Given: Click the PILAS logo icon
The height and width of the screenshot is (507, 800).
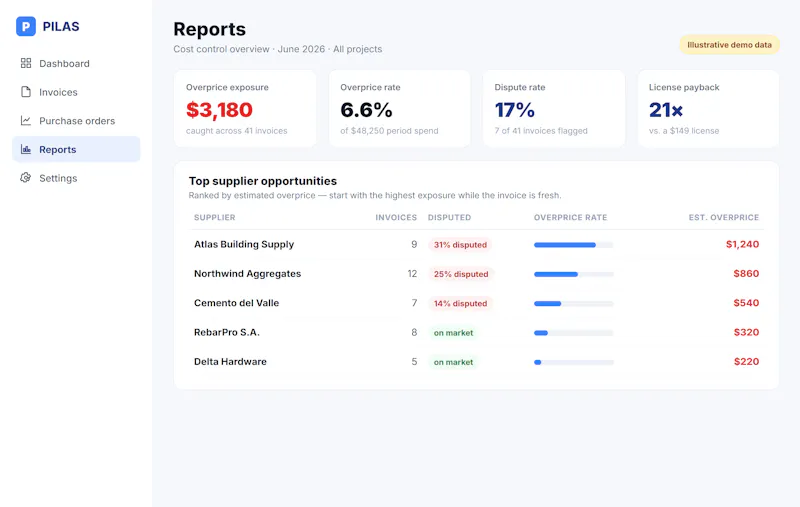Looking at the screenshot, I should click(x=26, y=26).
